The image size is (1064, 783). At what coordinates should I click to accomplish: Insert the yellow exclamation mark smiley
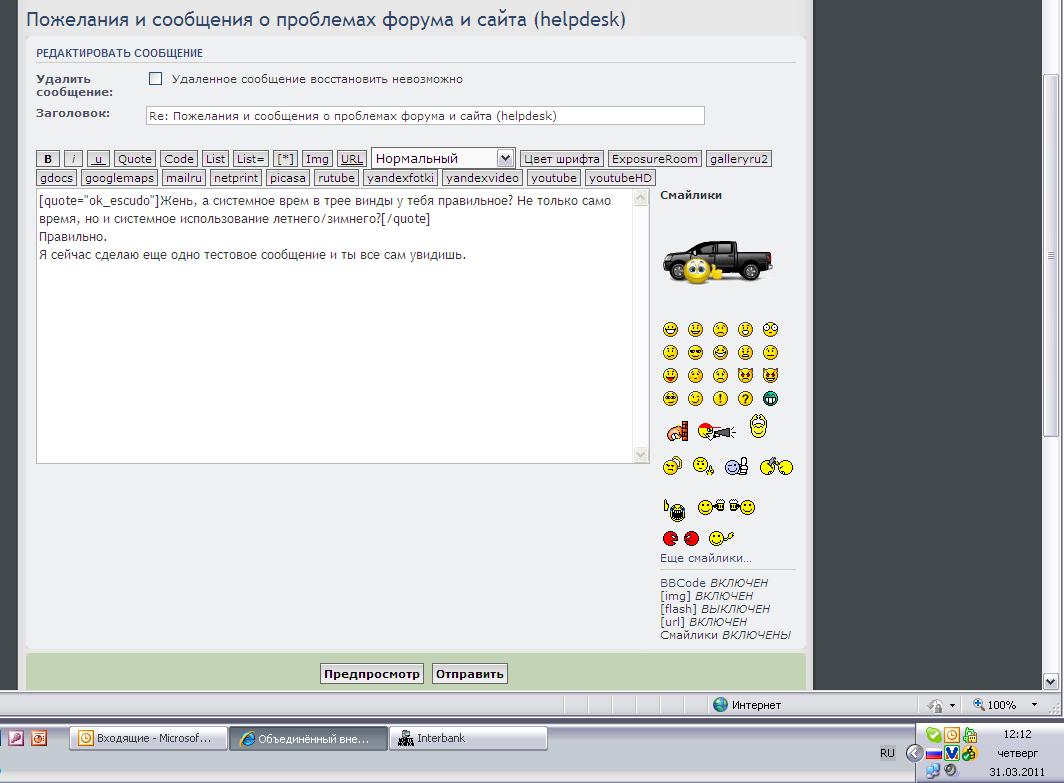720,399
